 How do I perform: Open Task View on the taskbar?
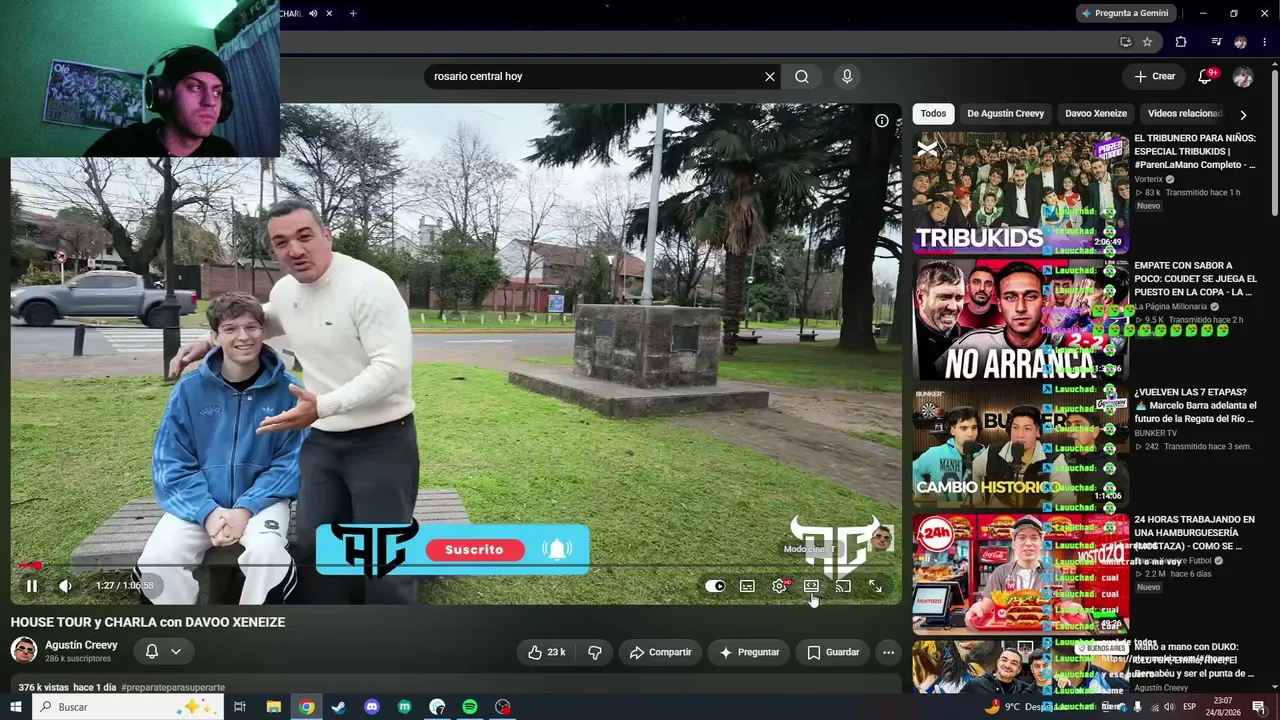tap(240, 707)
